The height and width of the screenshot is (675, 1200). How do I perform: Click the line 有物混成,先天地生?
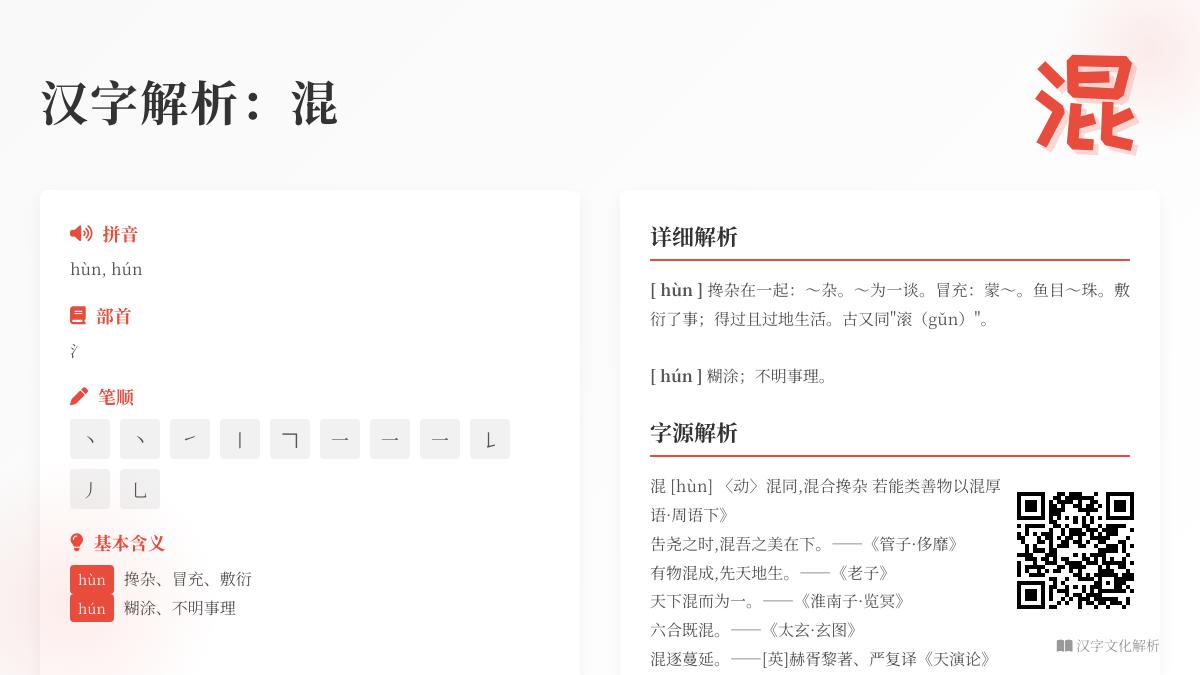point(770,573)
